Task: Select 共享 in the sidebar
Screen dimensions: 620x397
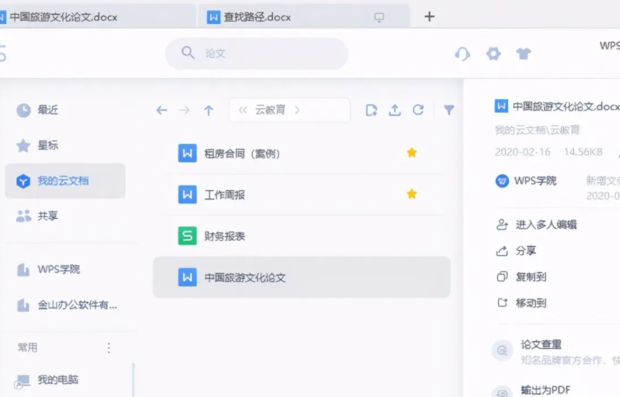Action: pos(65,216)
